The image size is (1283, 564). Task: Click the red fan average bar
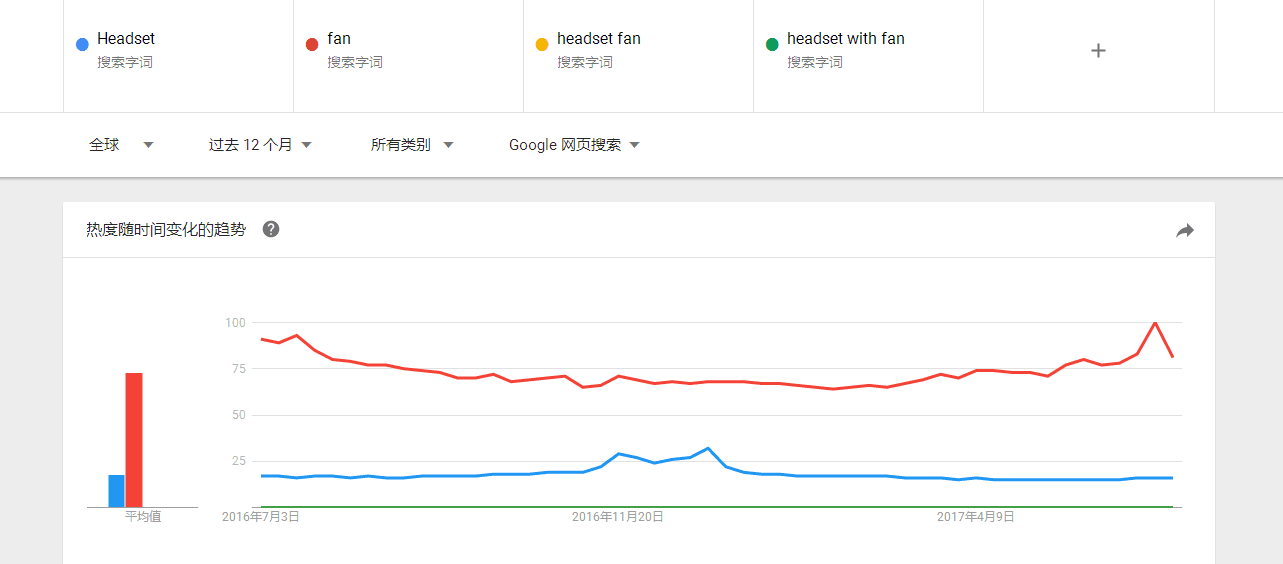(x=134, y=440)
